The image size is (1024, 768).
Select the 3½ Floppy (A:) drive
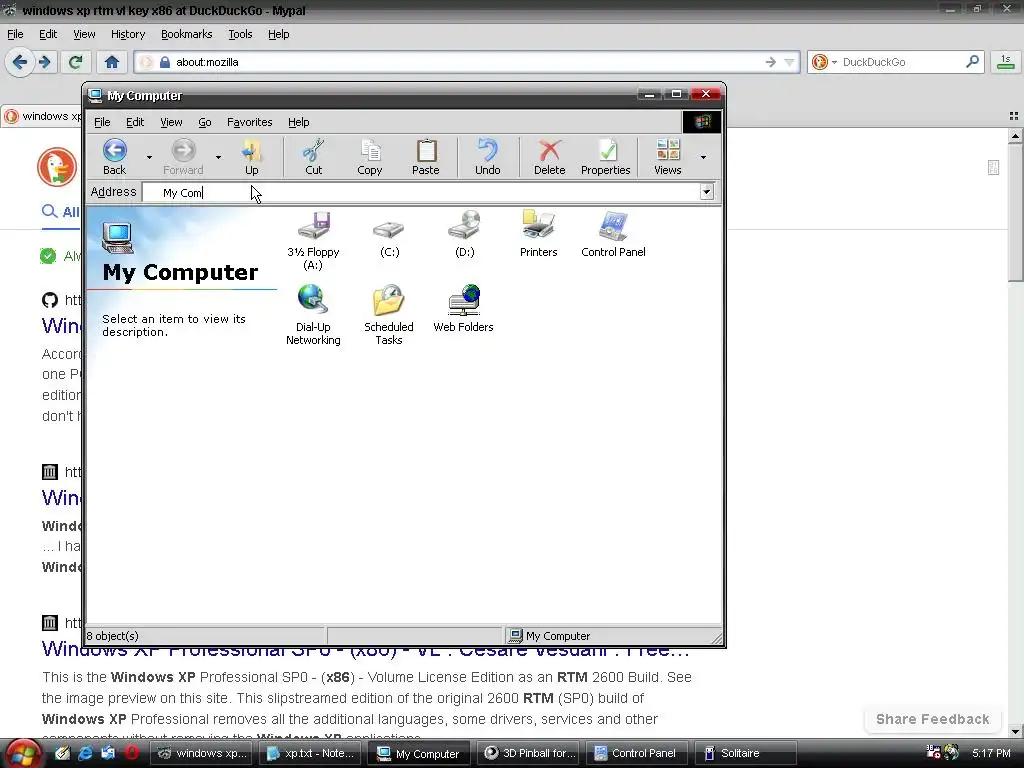313,240
